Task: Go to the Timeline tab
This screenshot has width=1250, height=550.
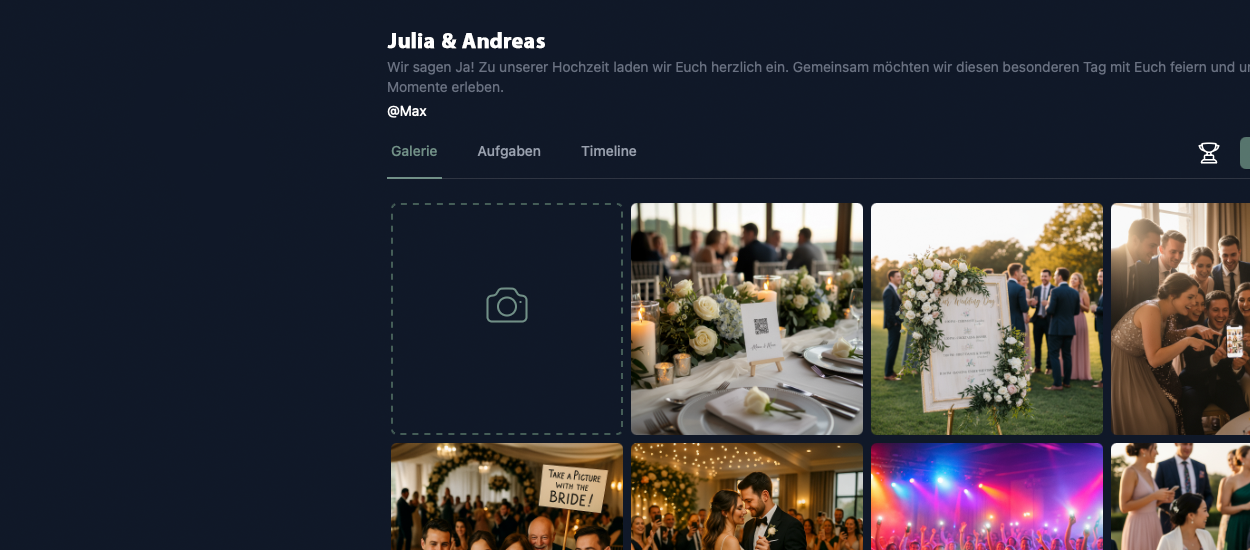Action: [609, 151]
